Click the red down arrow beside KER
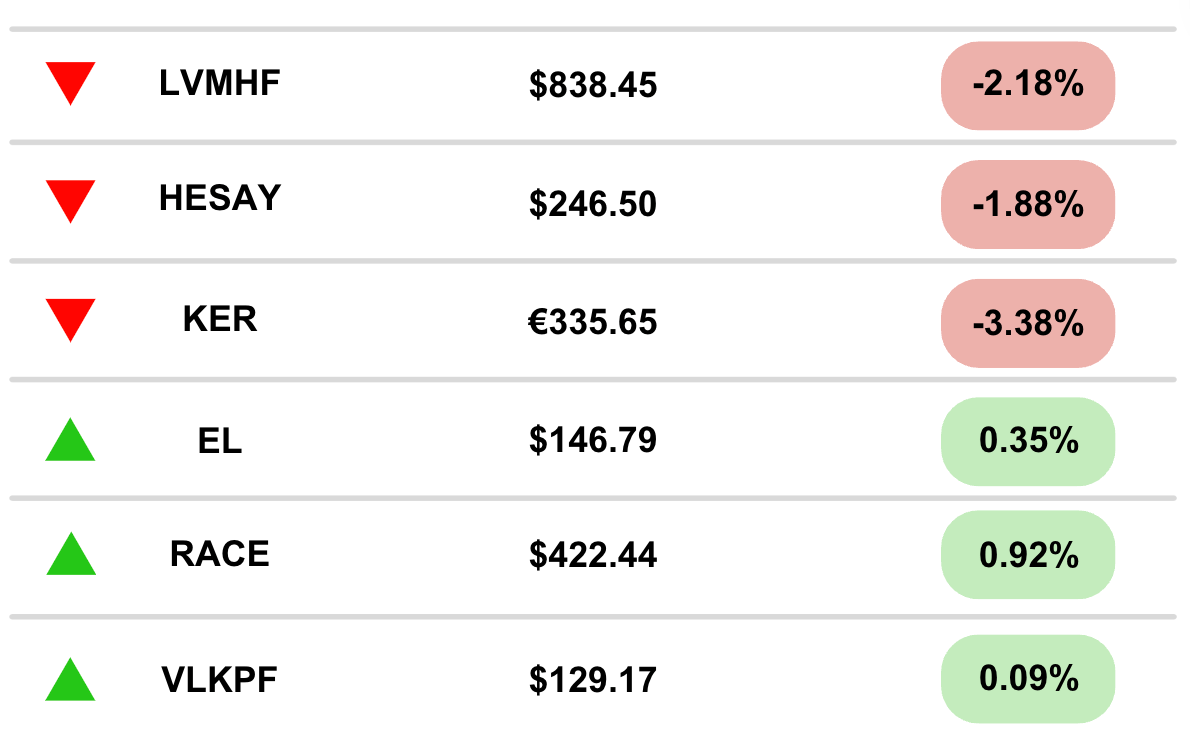 tap(70, 318)
